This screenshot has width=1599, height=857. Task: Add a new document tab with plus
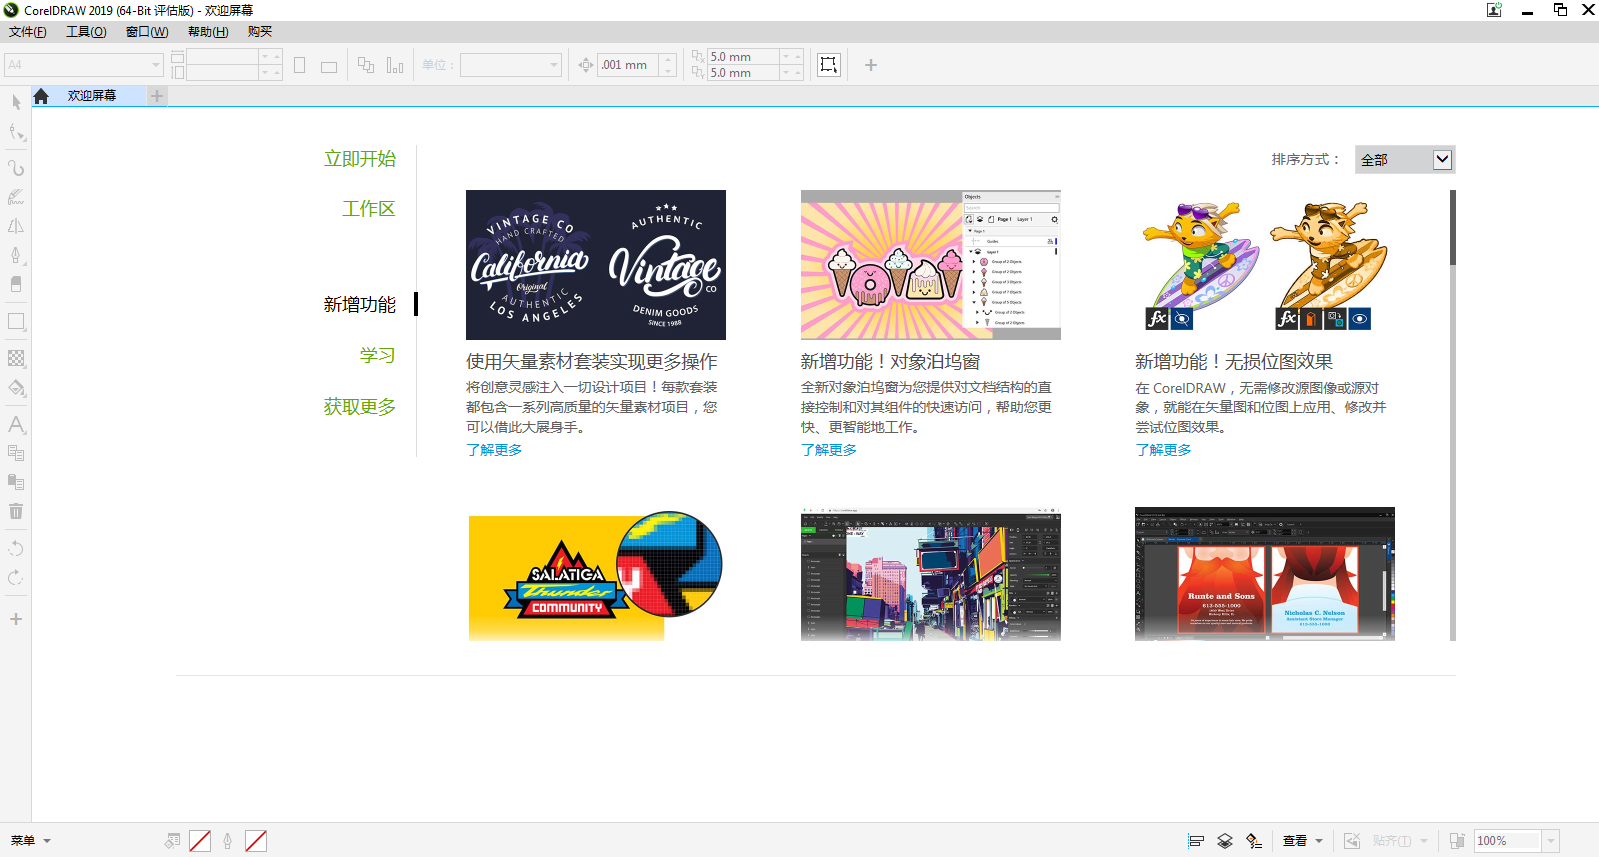(157, 96)
